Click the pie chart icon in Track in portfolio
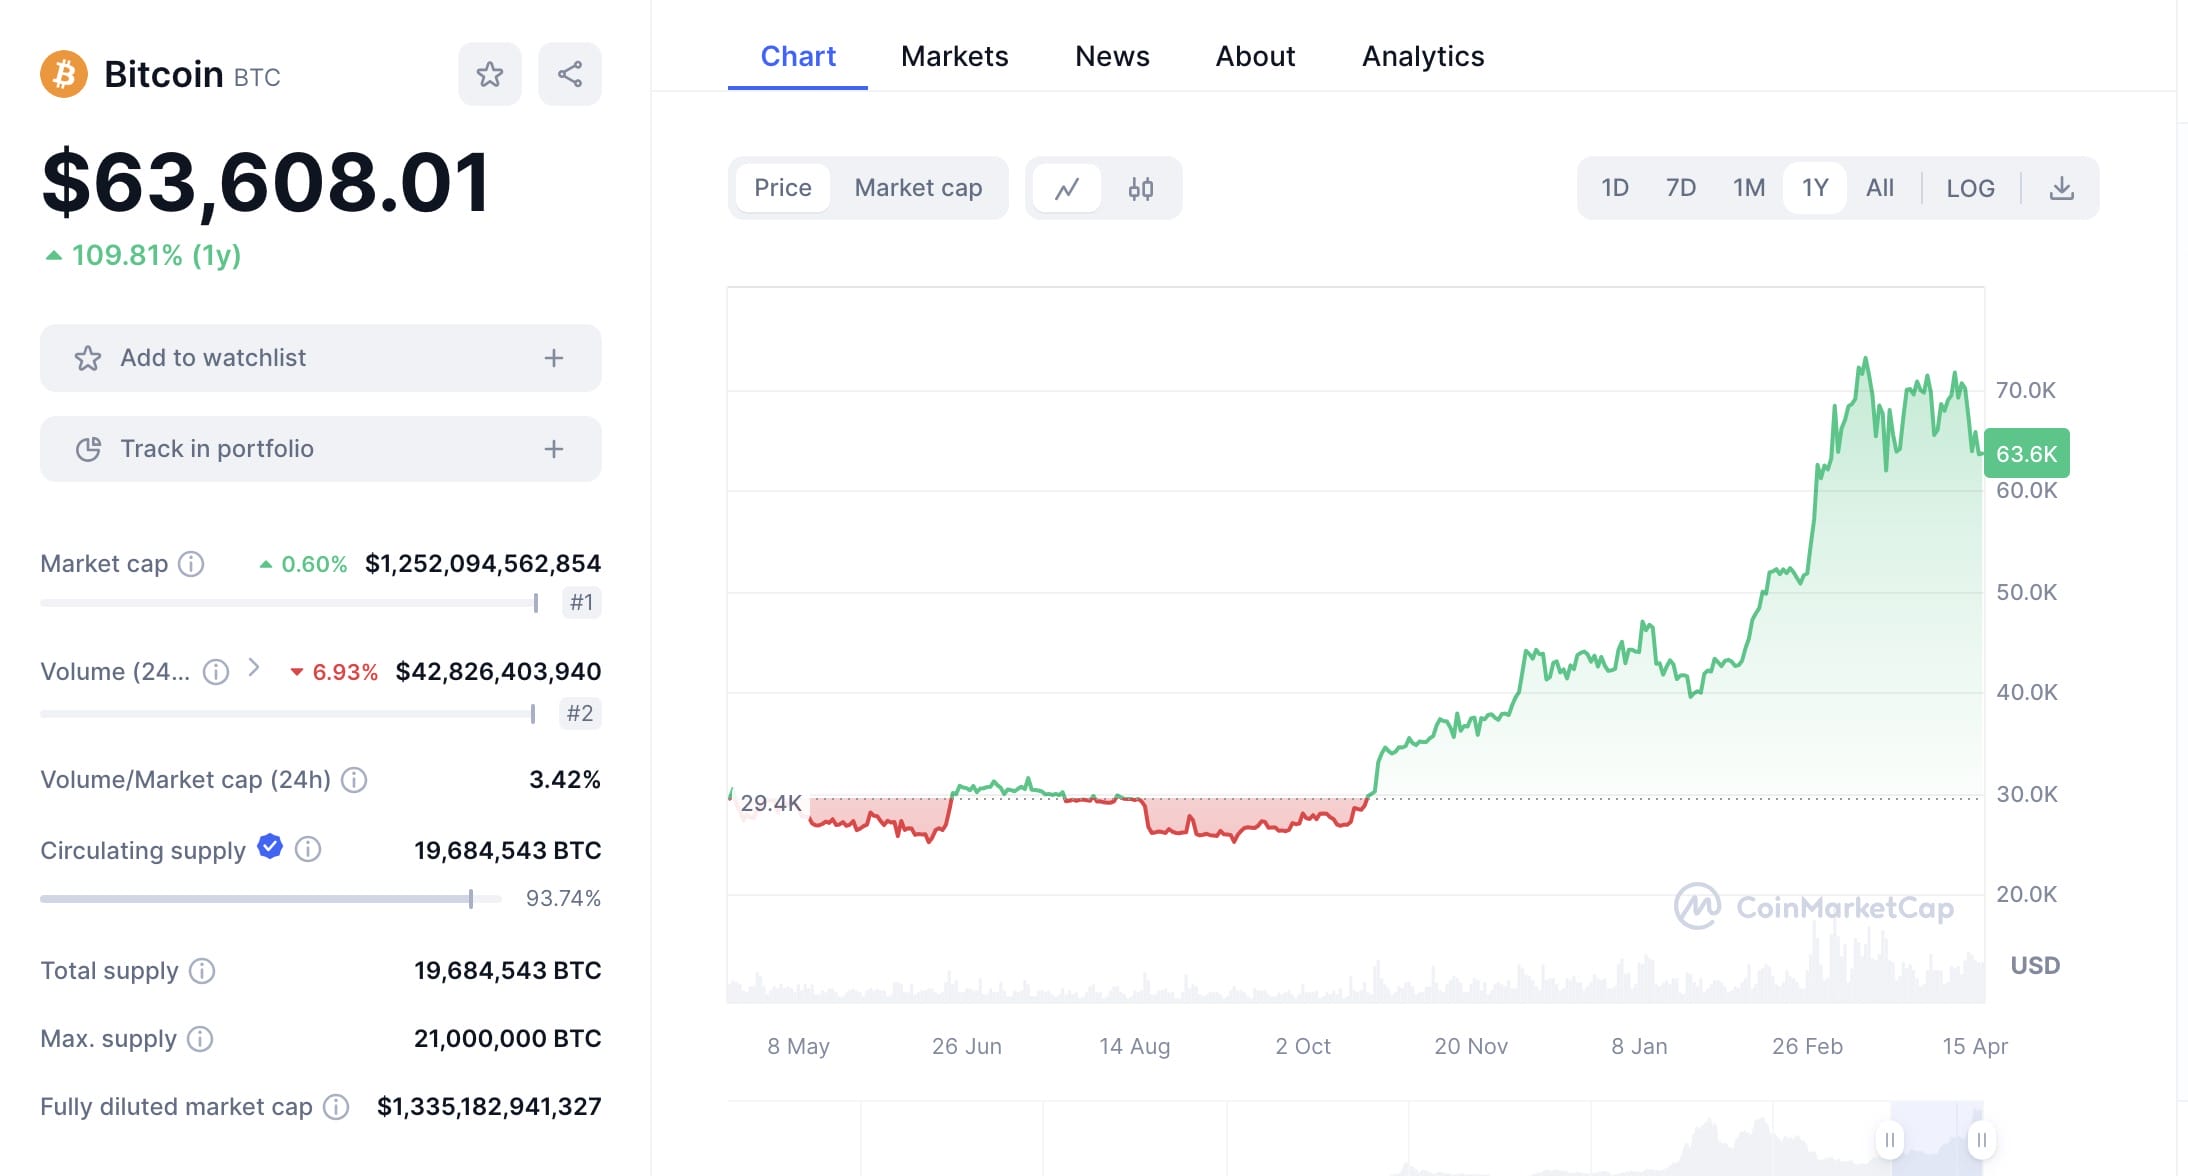The width and height of the screenshot is (2188, 1176). pos(88,449)
